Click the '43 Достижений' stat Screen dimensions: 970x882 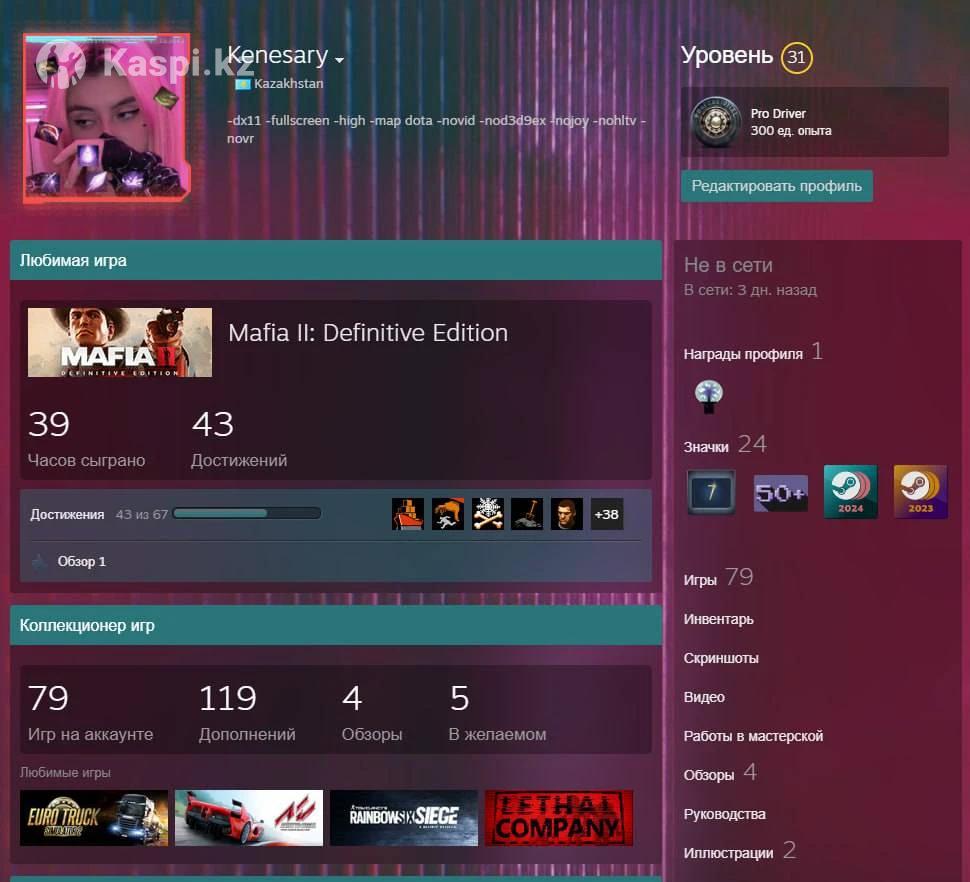[x=239, y=439]
